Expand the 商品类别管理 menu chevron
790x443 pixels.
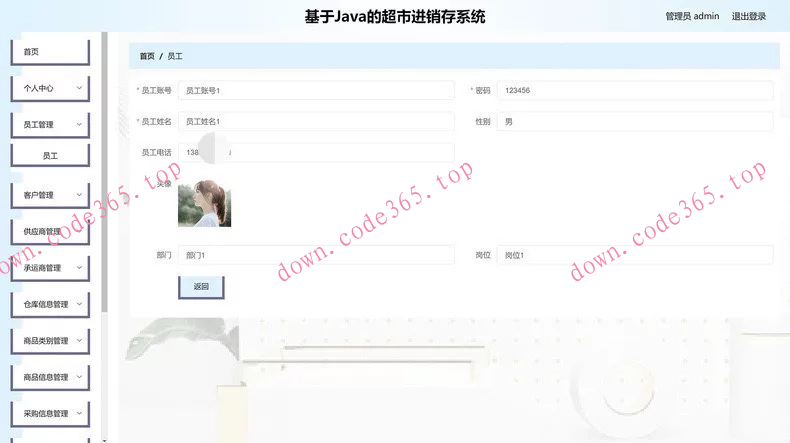[79, 340]
